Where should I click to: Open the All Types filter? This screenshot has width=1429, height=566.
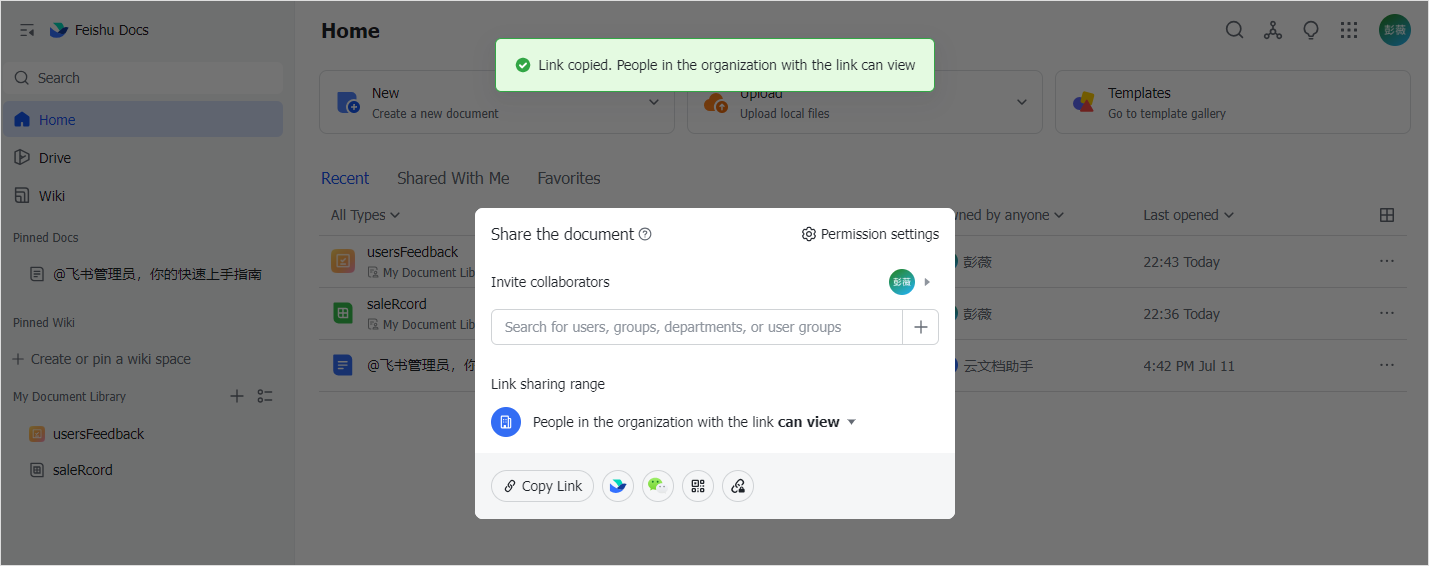click(x=365, y=215)
